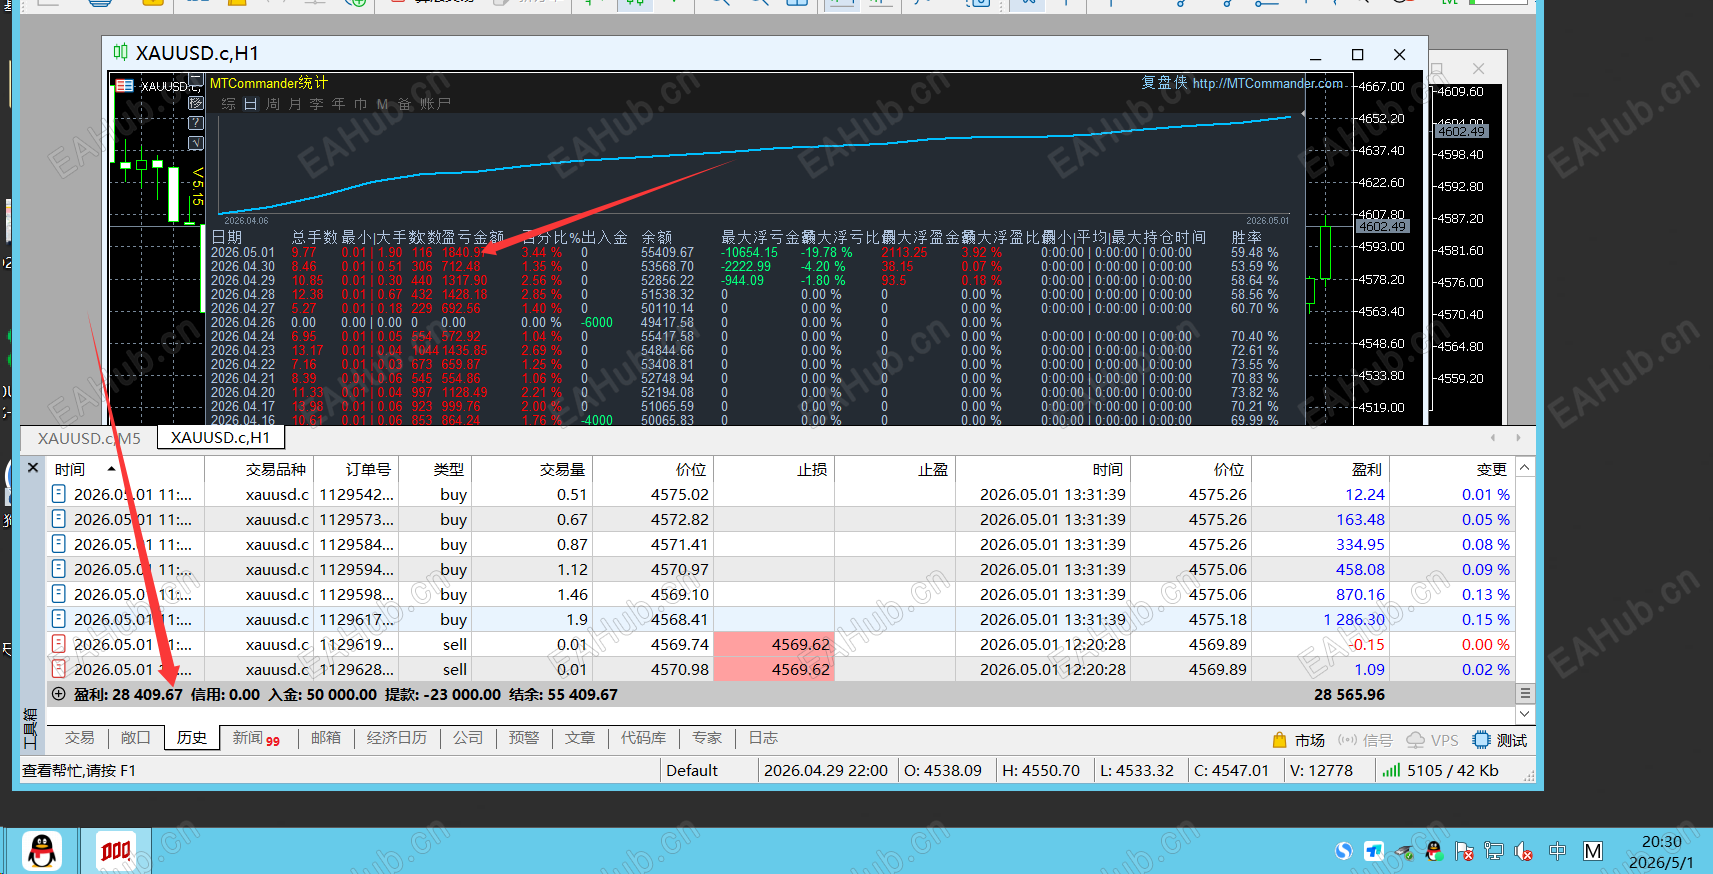This screenshot has height=874, width=1713.
Task: Open QQ from the taskbar
Action: 42,851
